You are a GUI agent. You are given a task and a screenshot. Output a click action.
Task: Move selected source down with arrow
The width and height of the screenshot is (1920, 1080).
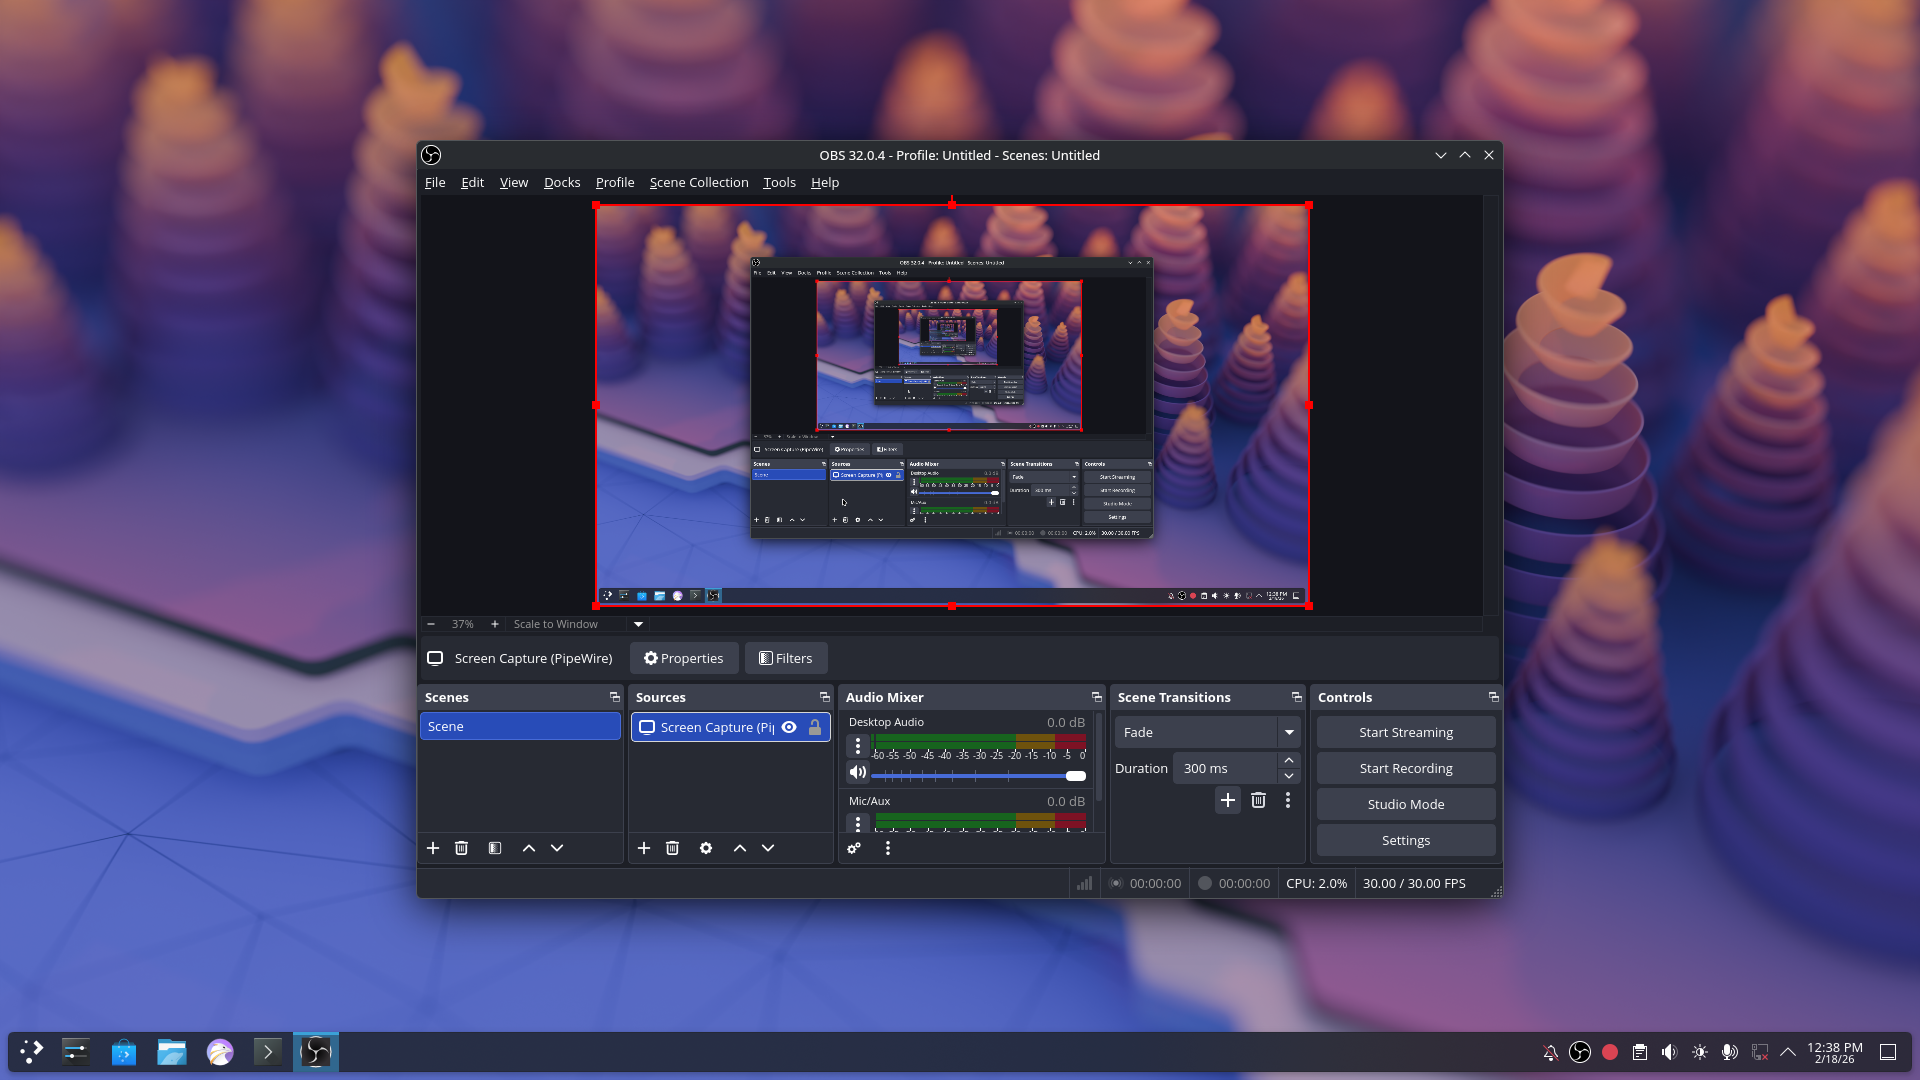(x=768, y=848)
